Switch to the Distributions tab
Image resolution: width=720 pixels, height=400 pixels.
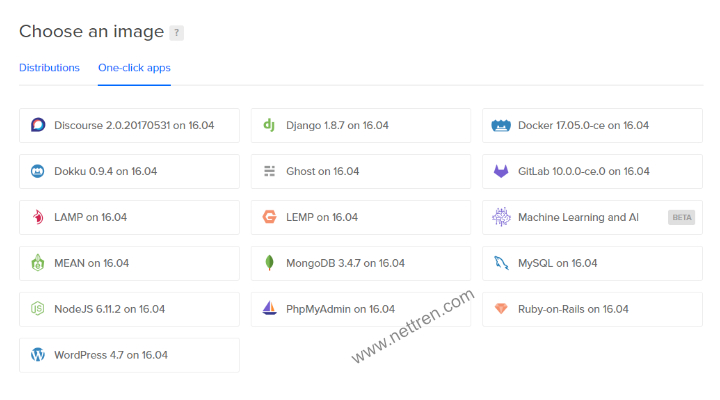coord(49,68)
